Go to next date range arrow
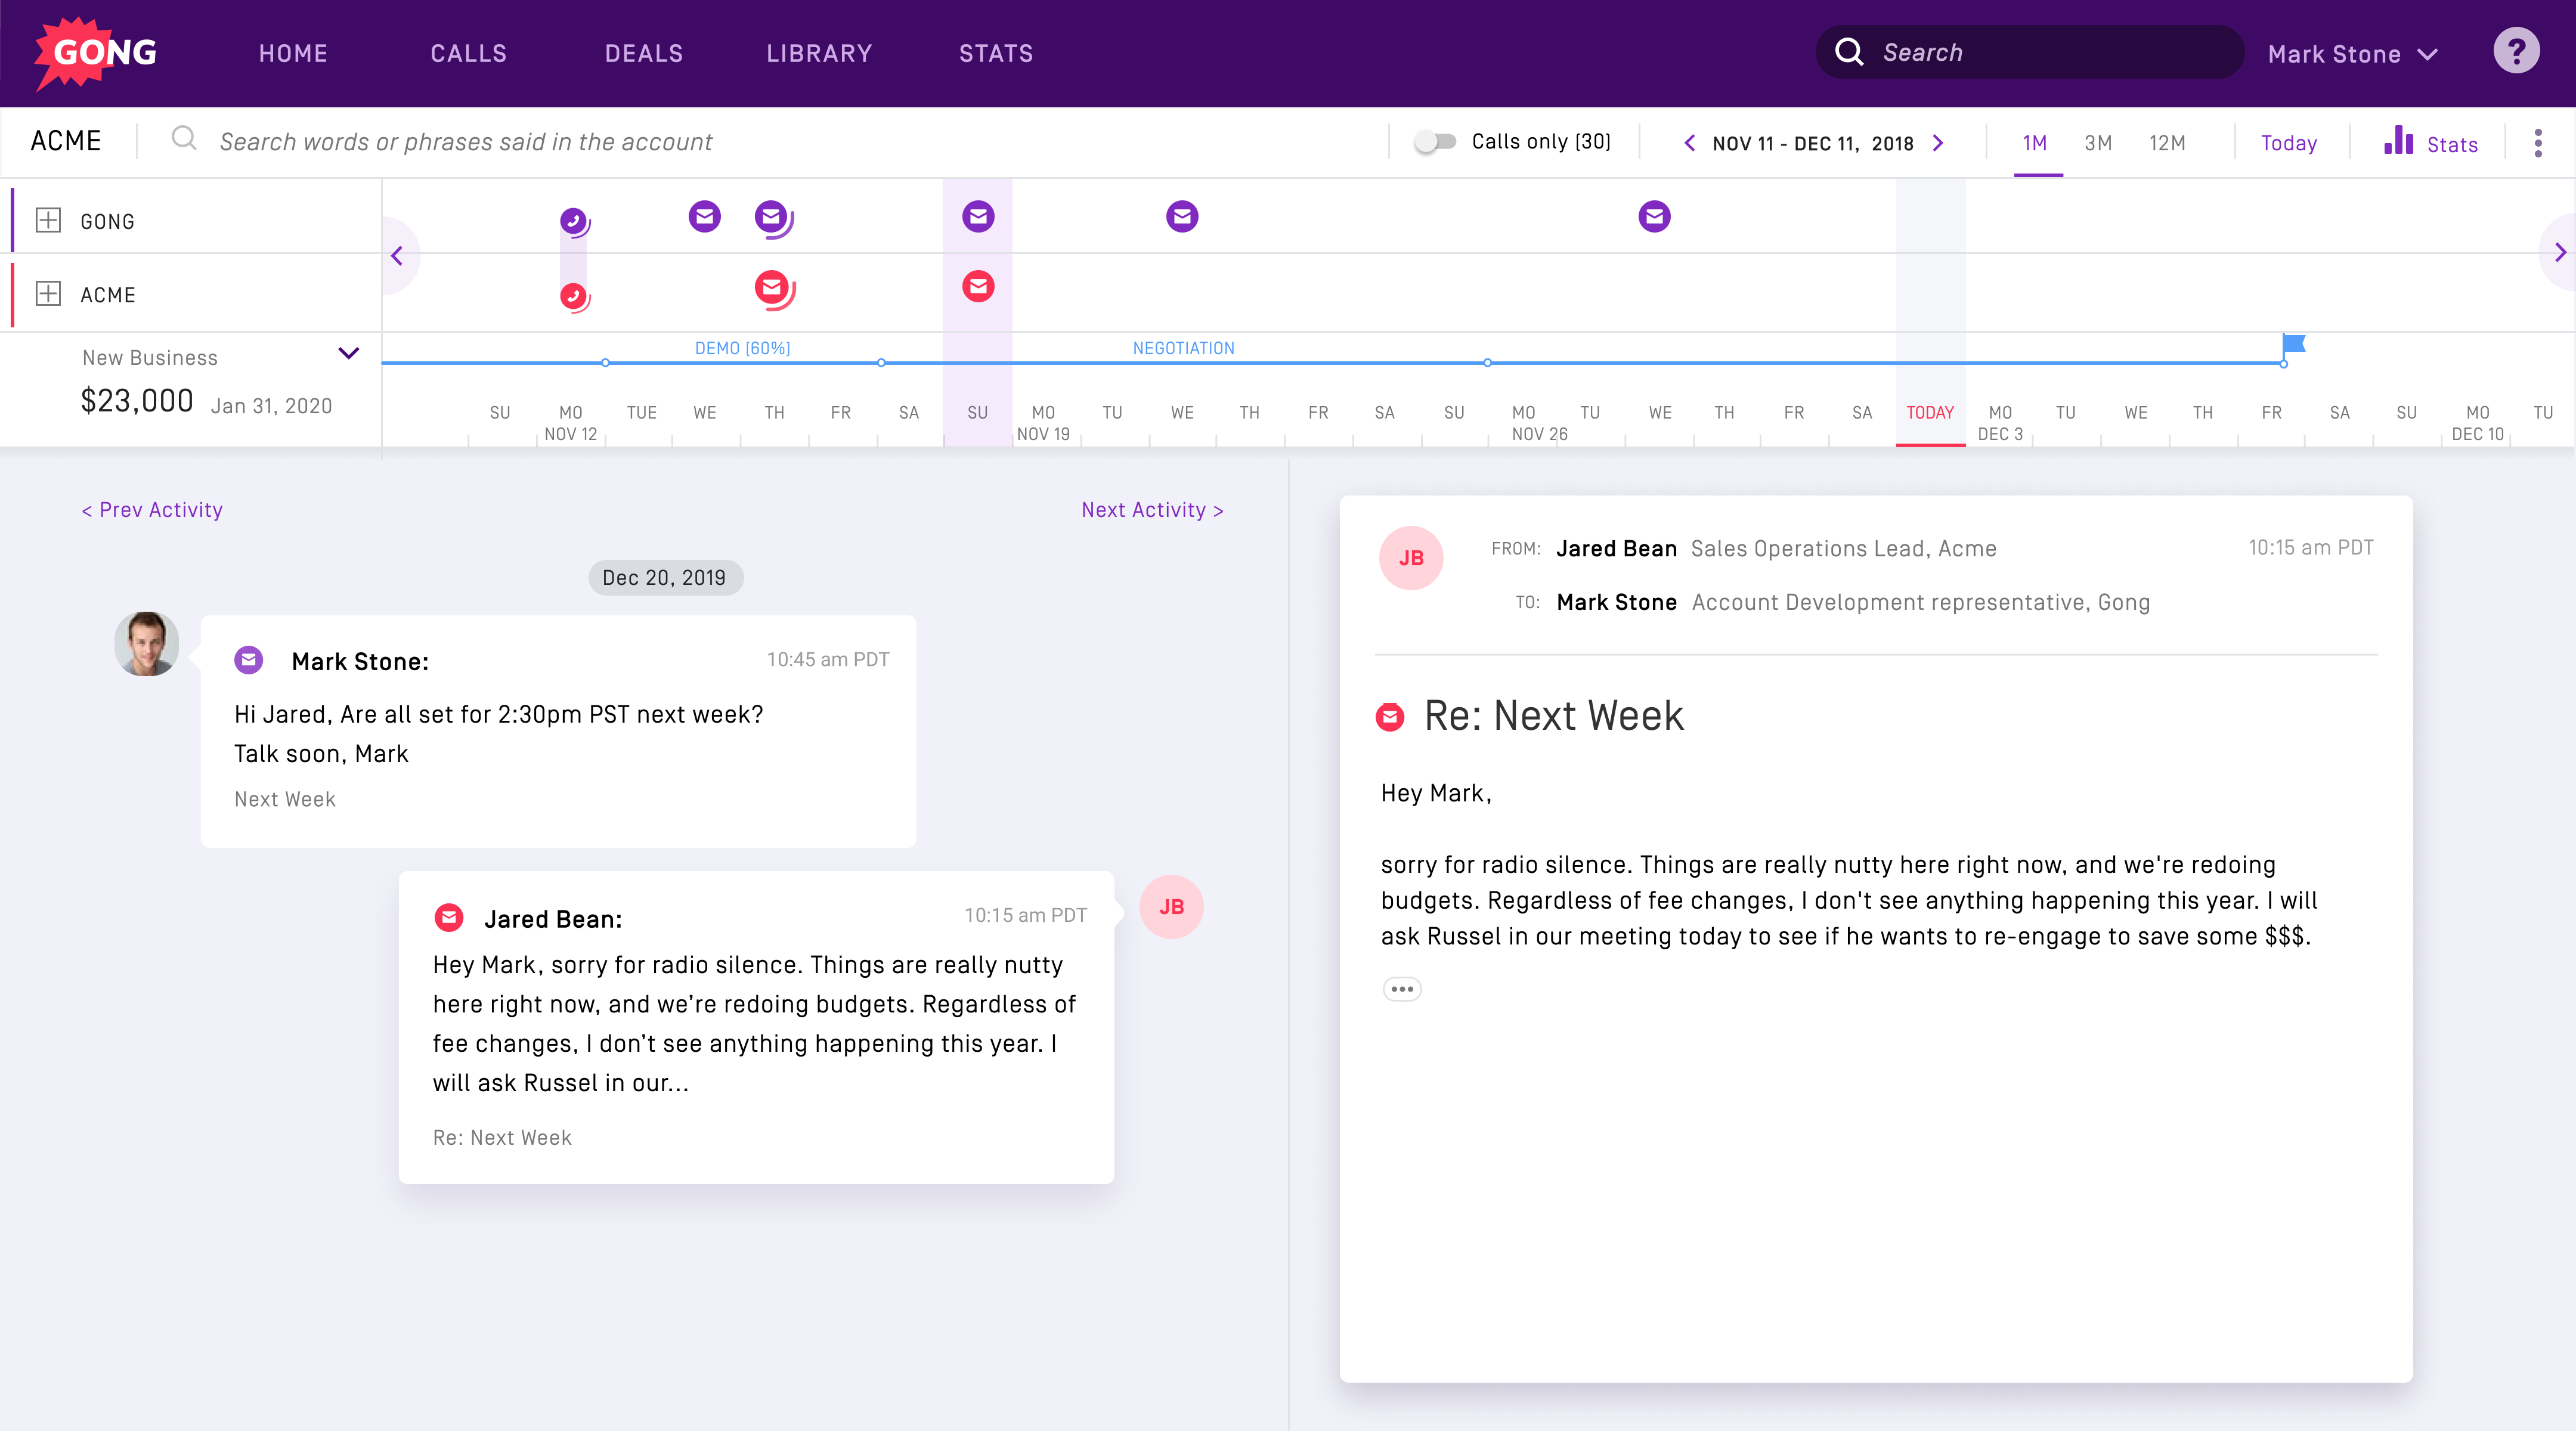The image size is (2576, 1431). pyautogui.click(x=1938, y=143)
